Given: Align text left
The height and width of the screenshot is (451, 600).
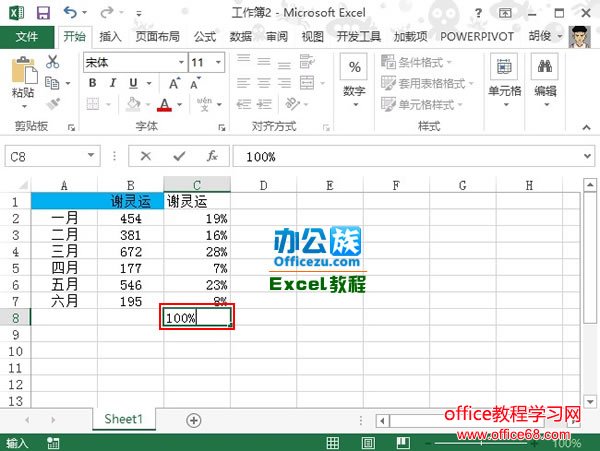Looking at the screenshot, I should tap(243, 83).
